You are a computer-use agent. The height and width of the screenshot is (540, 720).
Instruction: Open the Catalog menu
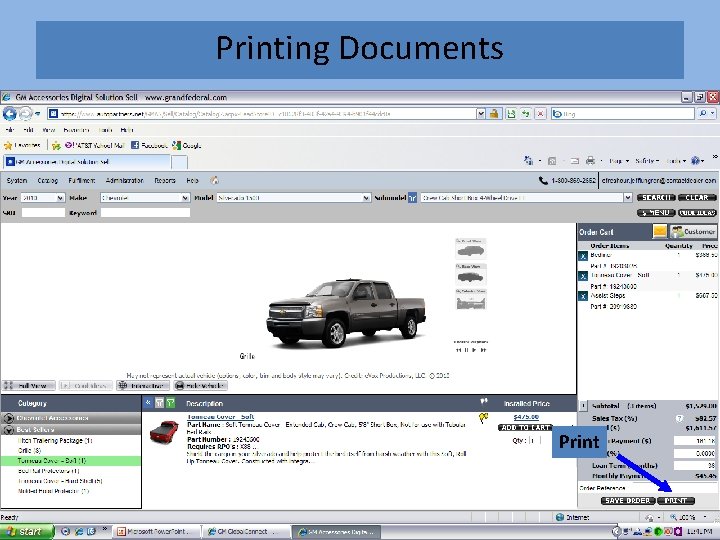[48, 181]
